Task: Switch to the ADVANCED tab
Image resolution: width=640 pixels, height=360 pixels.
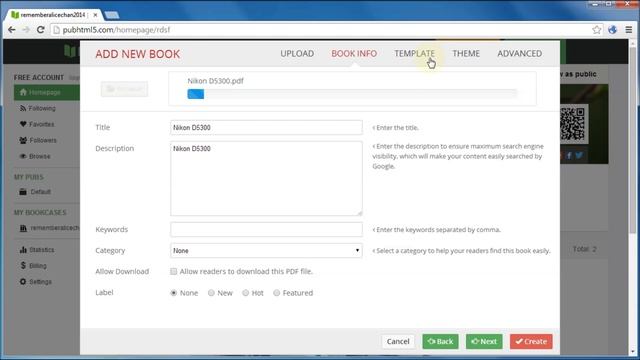Action: point(520,53)
